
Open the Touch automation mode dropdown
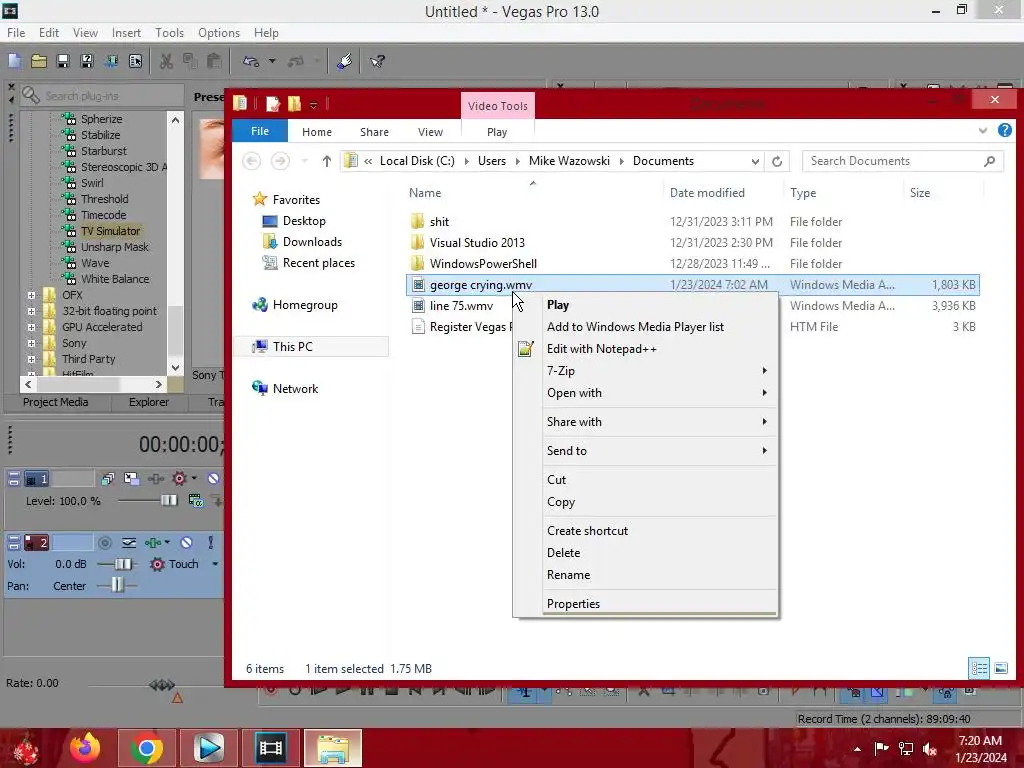pyautogui.click(x=215, y=564)
